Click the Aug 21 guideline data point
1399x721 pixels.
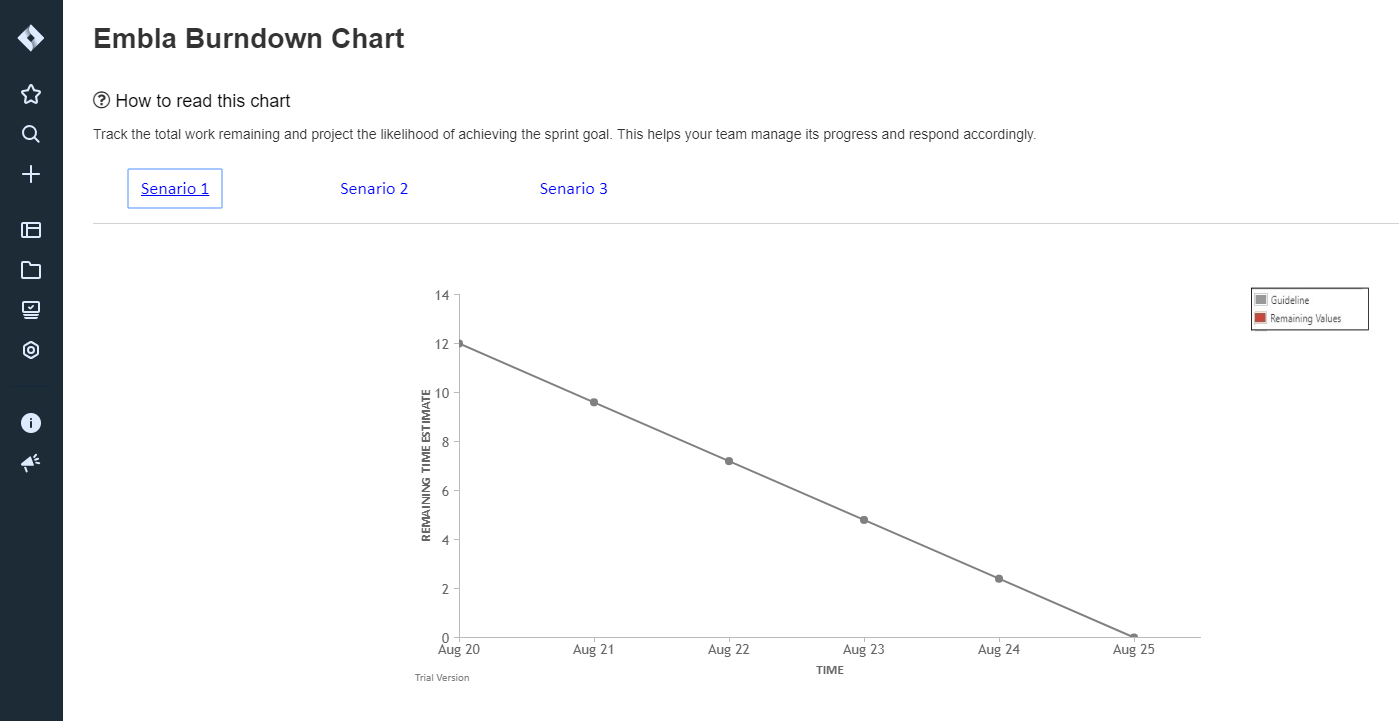[x=594, y=402]
